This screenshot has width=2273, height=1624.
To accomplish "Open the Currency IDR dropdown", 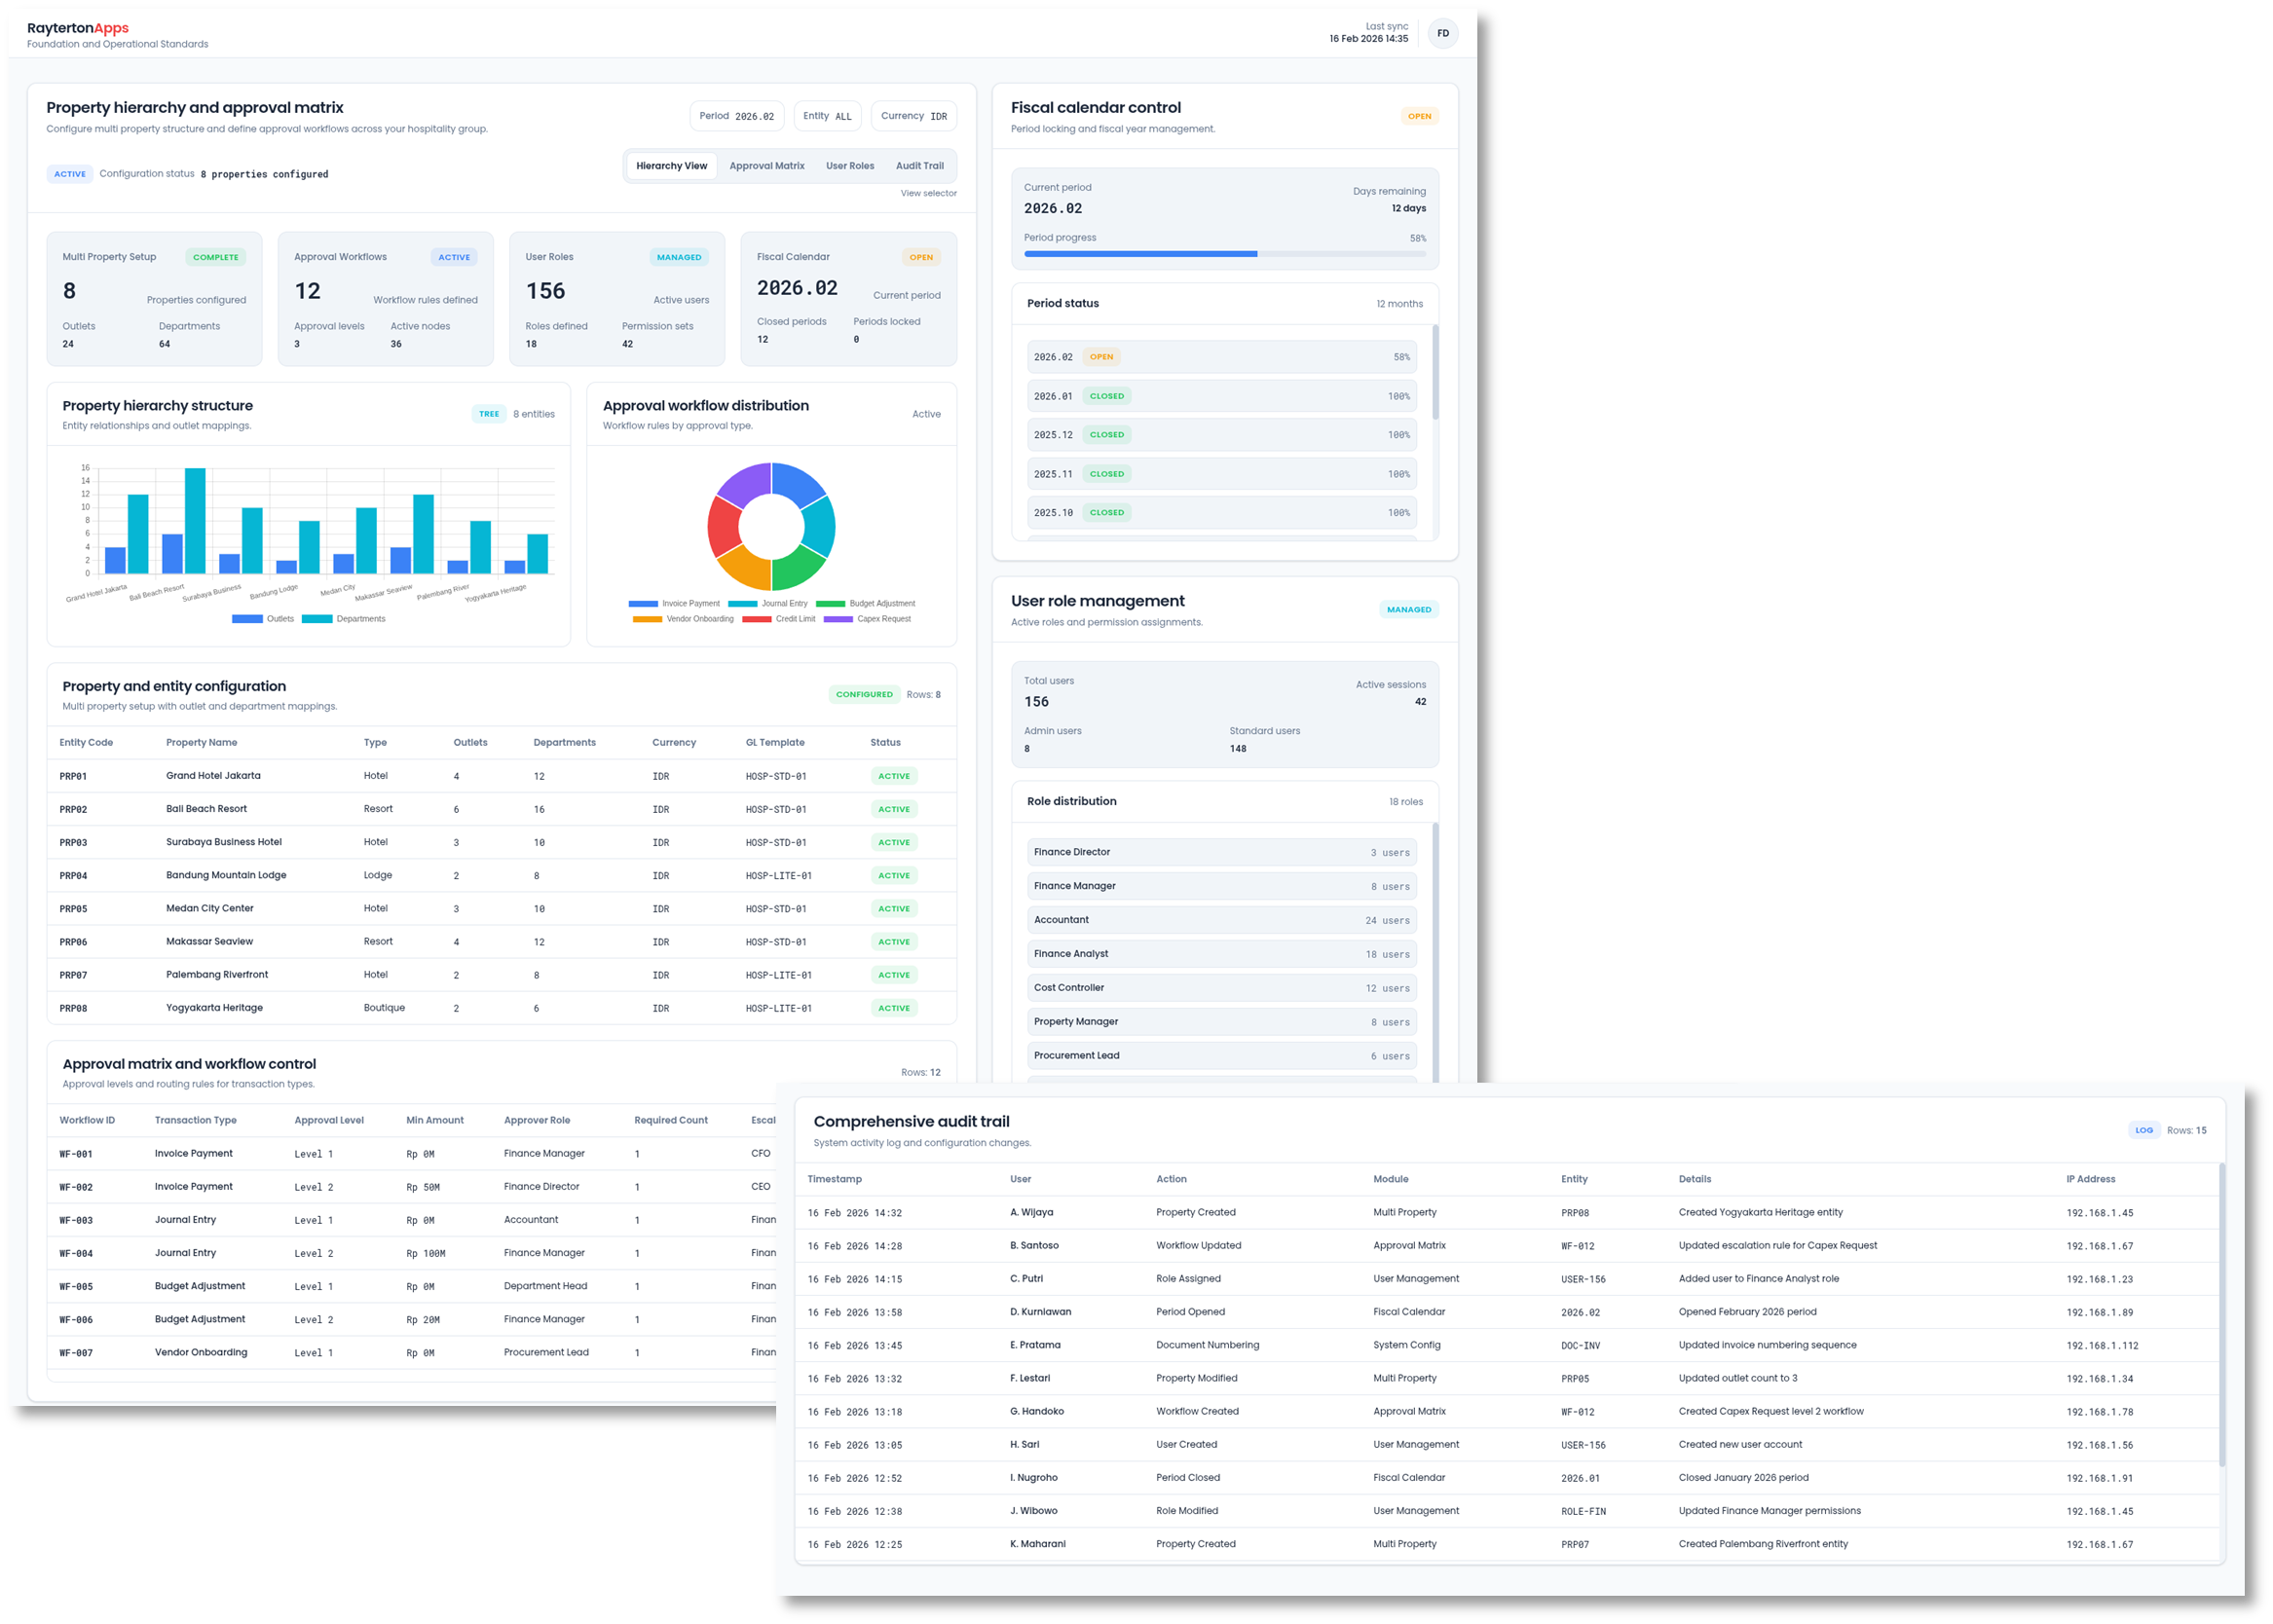I will [913, 116].
